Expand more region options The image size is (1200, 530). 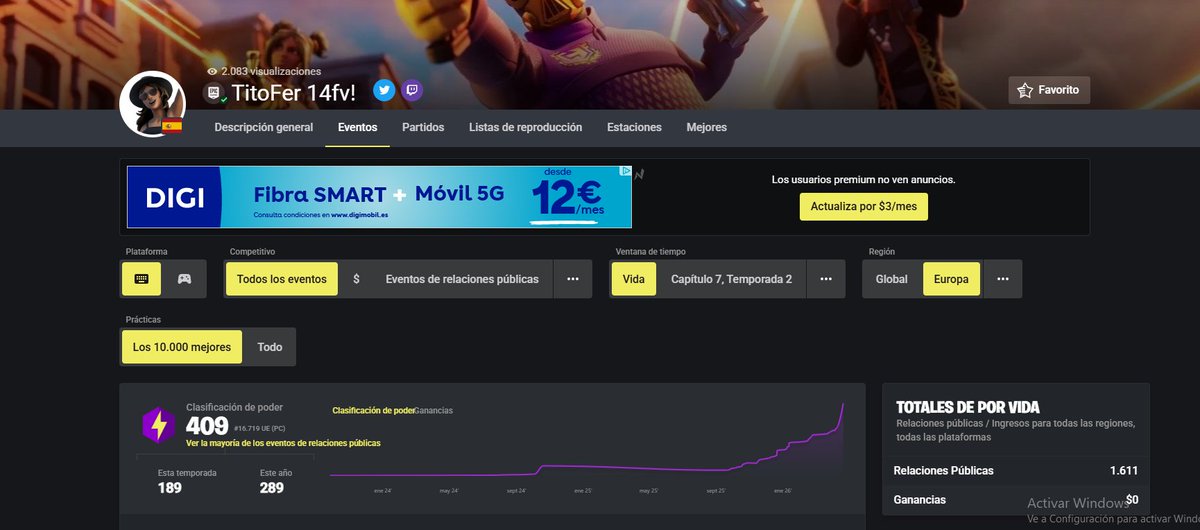[x=1002, y=279]
